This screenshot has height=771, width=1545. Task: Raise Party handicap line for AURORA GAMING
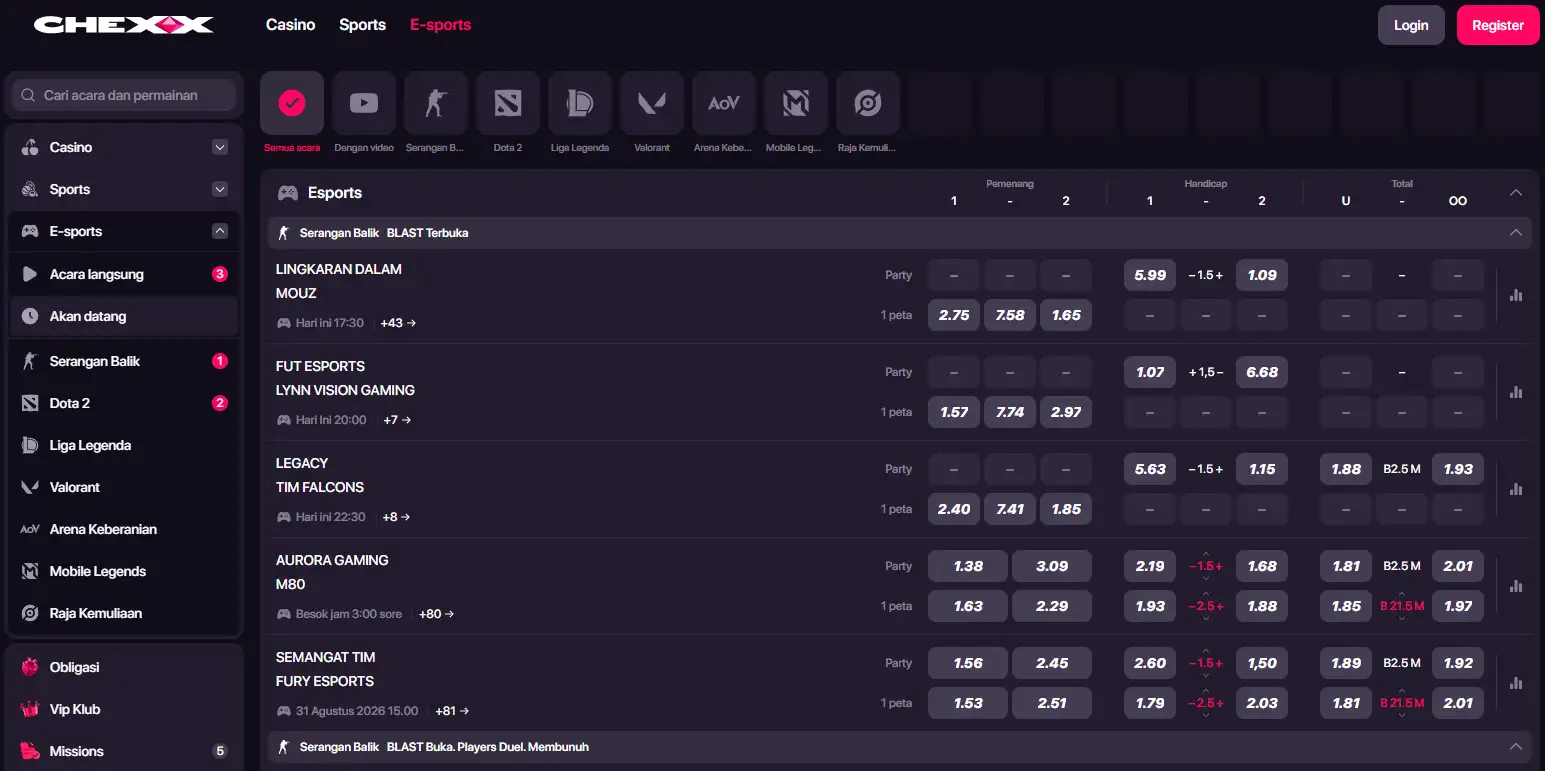(x=1206, y=554)
